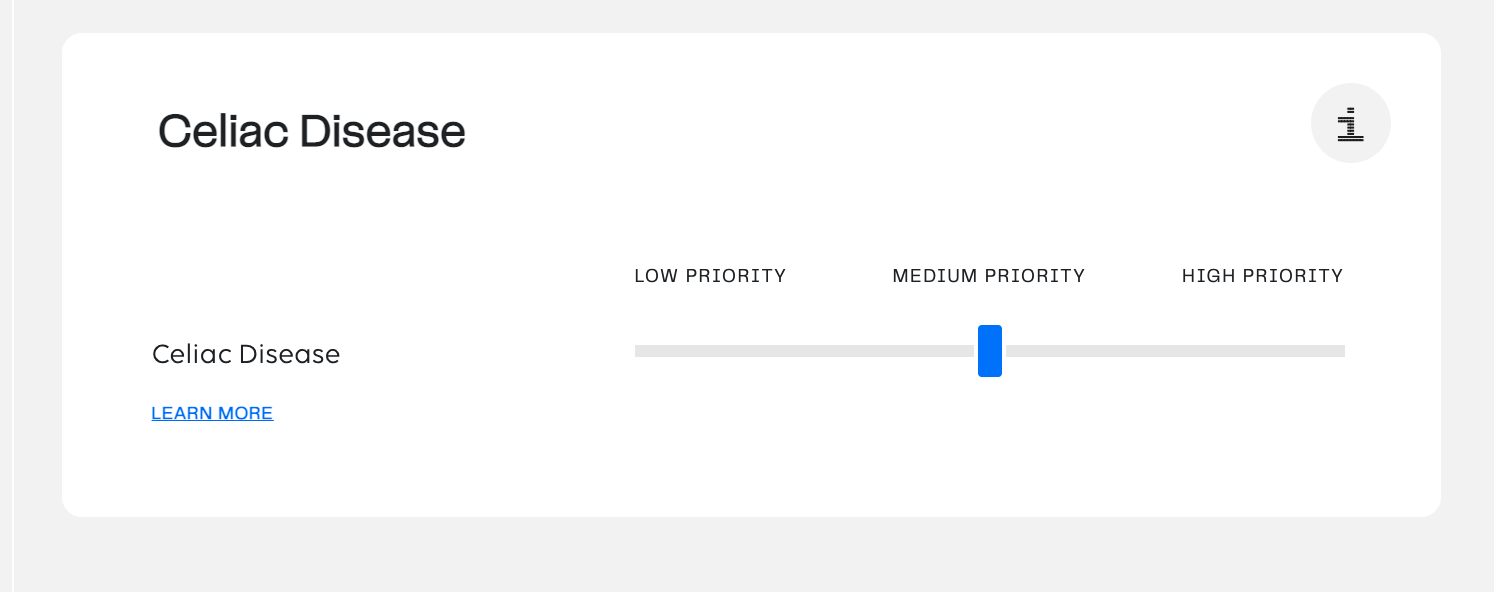Open the Celiac Disease info icon
The width and height of the screenshot is (1494, 592).
[x=1350, y=123]
